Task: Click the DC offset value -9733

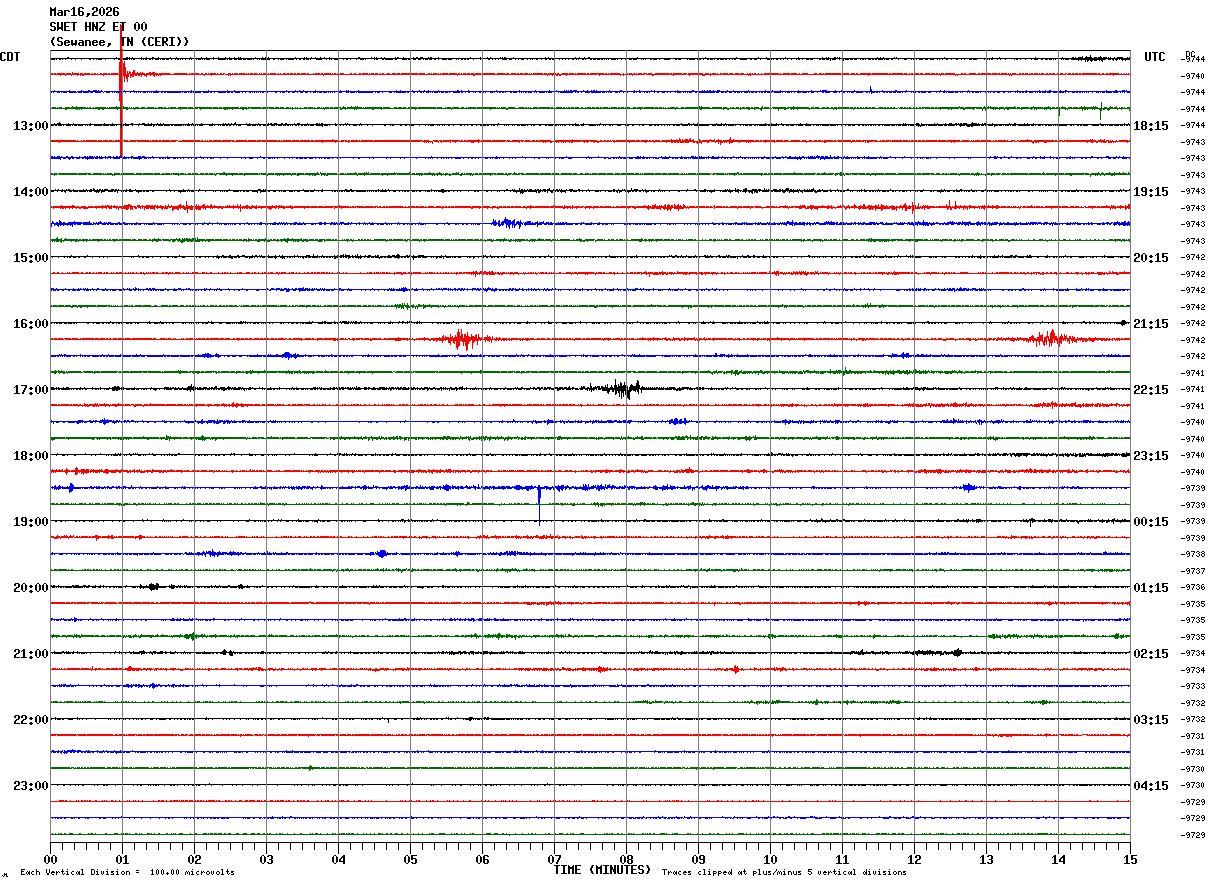Action: click(1194, 687)
